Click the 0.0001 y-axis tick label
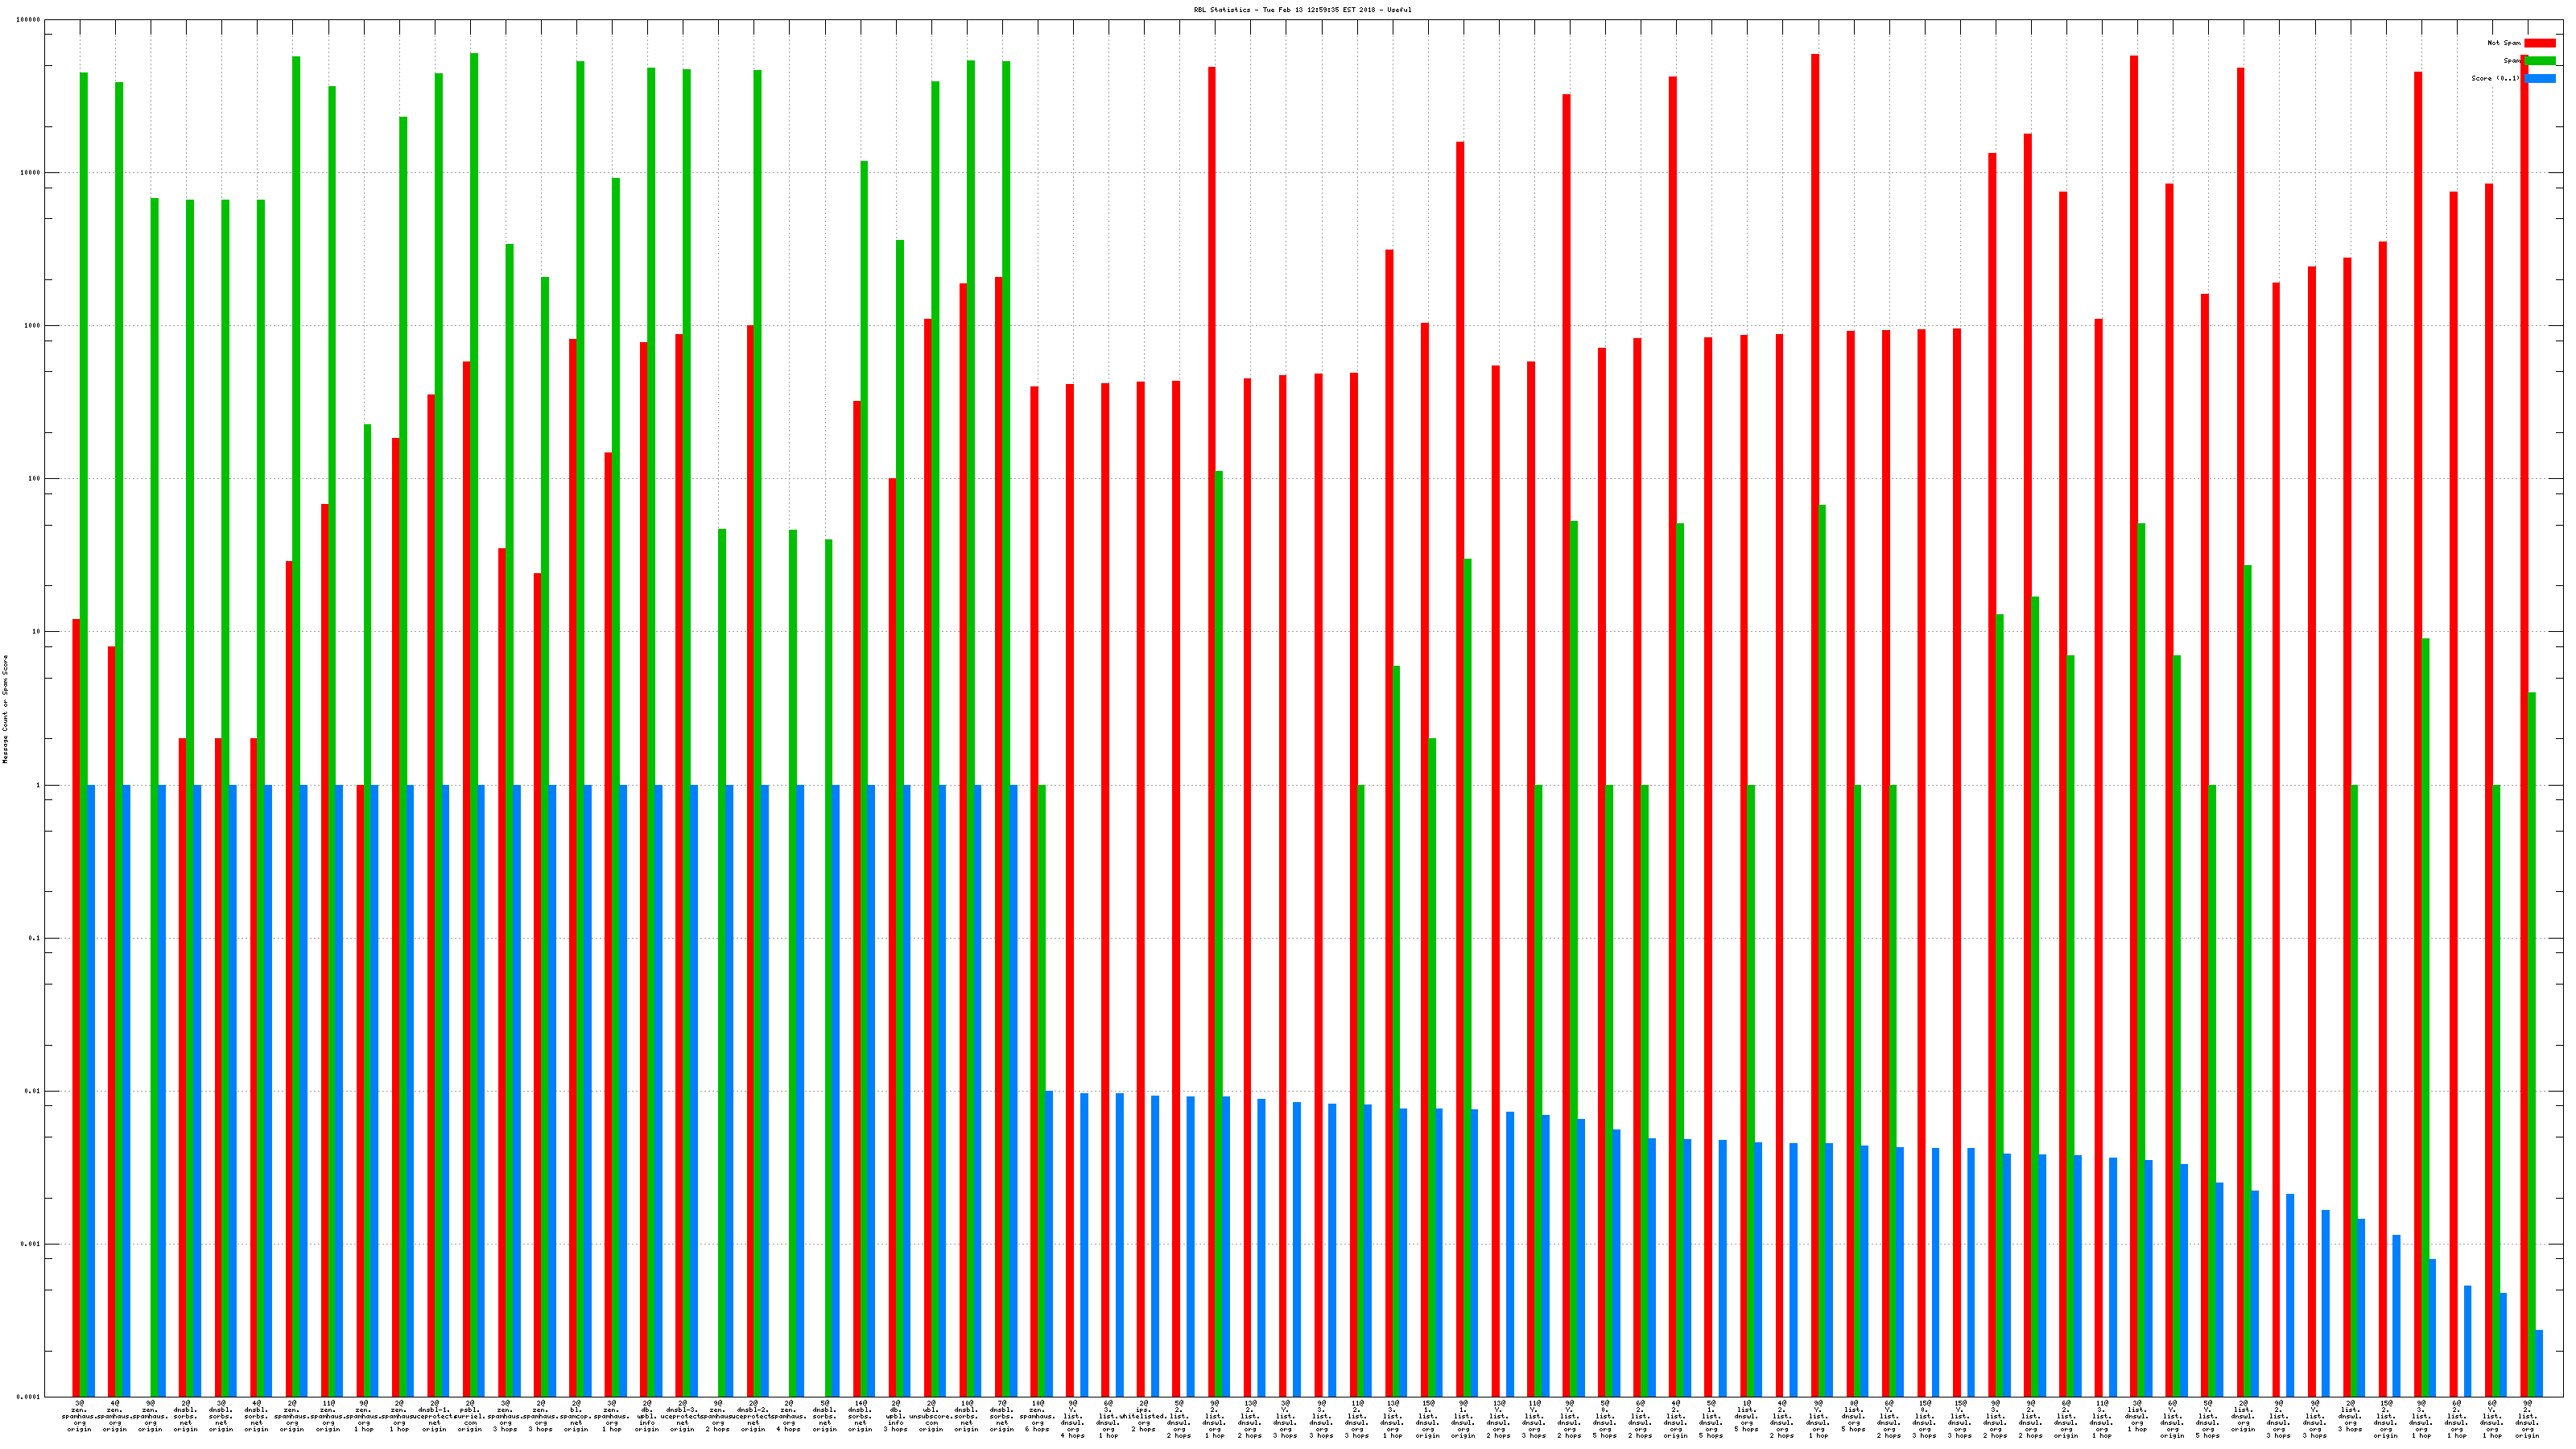The width and height of the screenshot is (2576, 1449). point(30,1397)
